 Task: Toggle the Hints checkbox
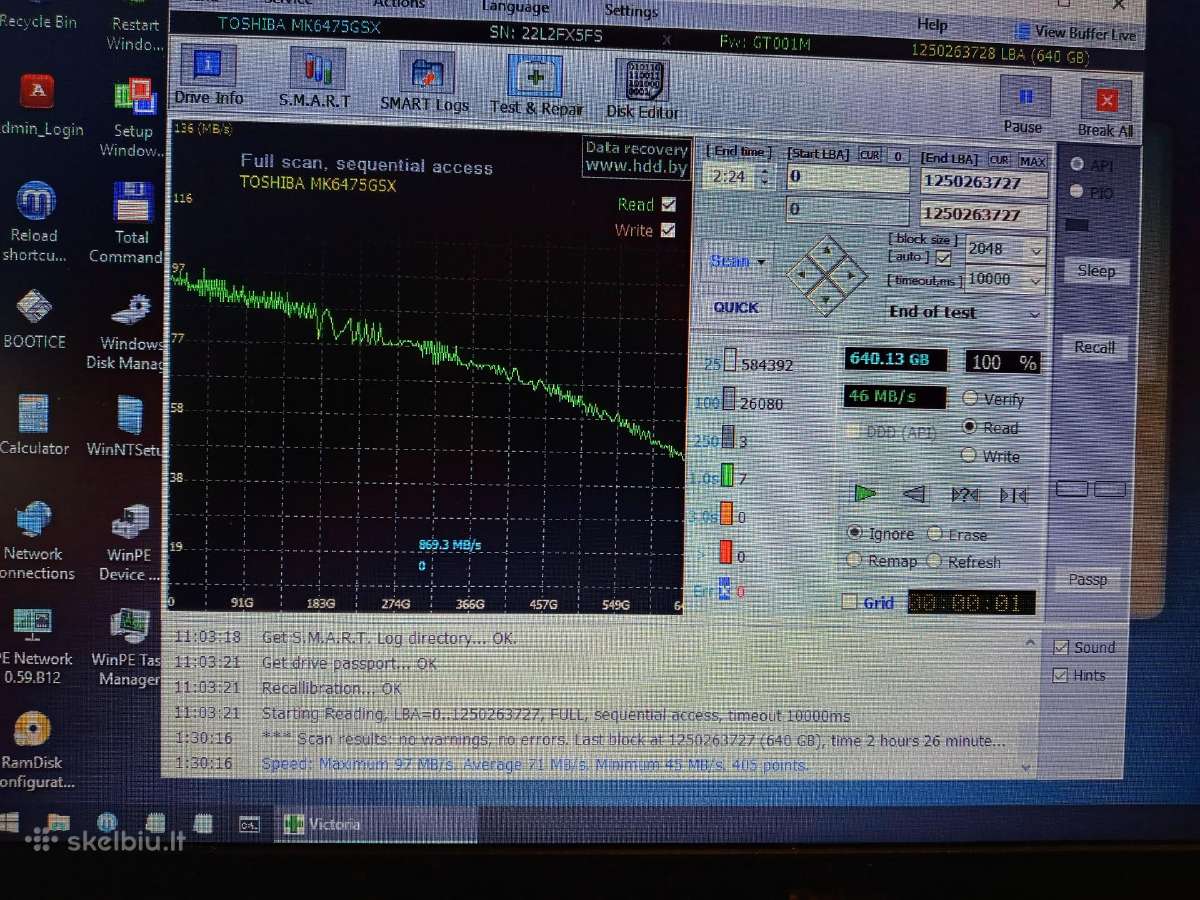click(1060, 675)
